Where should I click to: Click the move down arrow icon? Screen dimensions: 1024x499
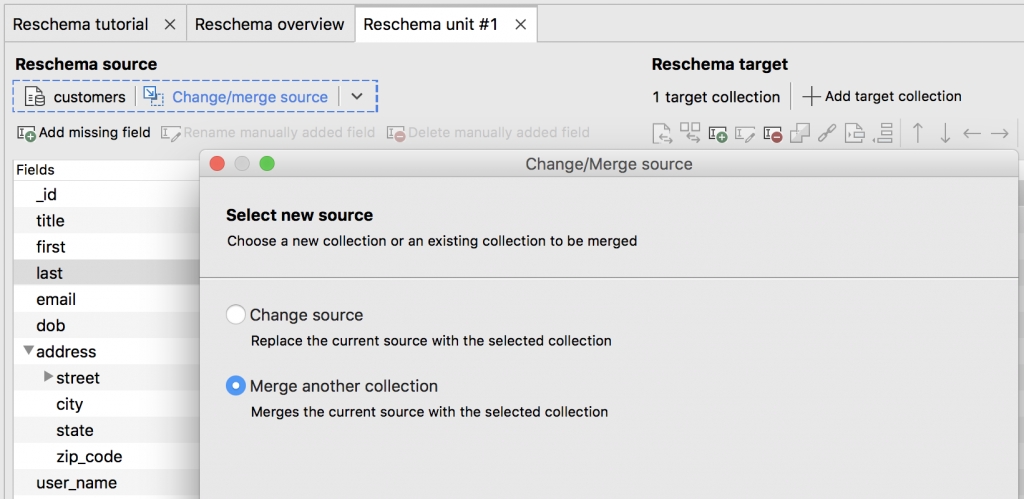tap(945, 133)
